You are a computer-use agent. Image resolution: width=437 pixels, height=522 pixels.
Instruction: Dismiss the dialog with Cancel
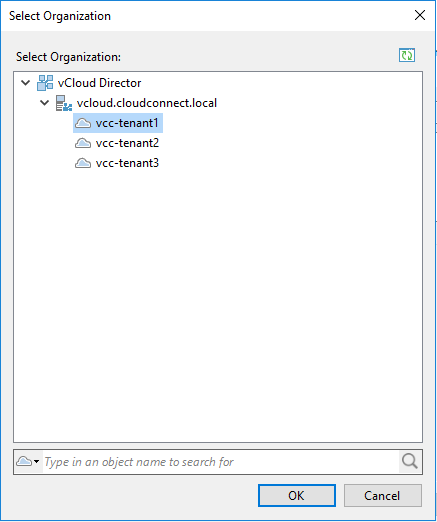[382, 495]
